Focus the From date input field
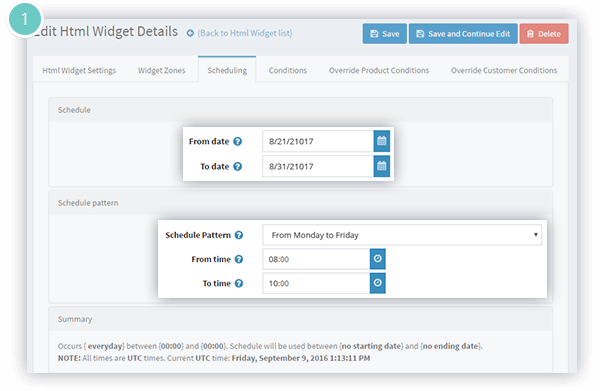This screenshot has width=600, height=391. tap(318, 141)
